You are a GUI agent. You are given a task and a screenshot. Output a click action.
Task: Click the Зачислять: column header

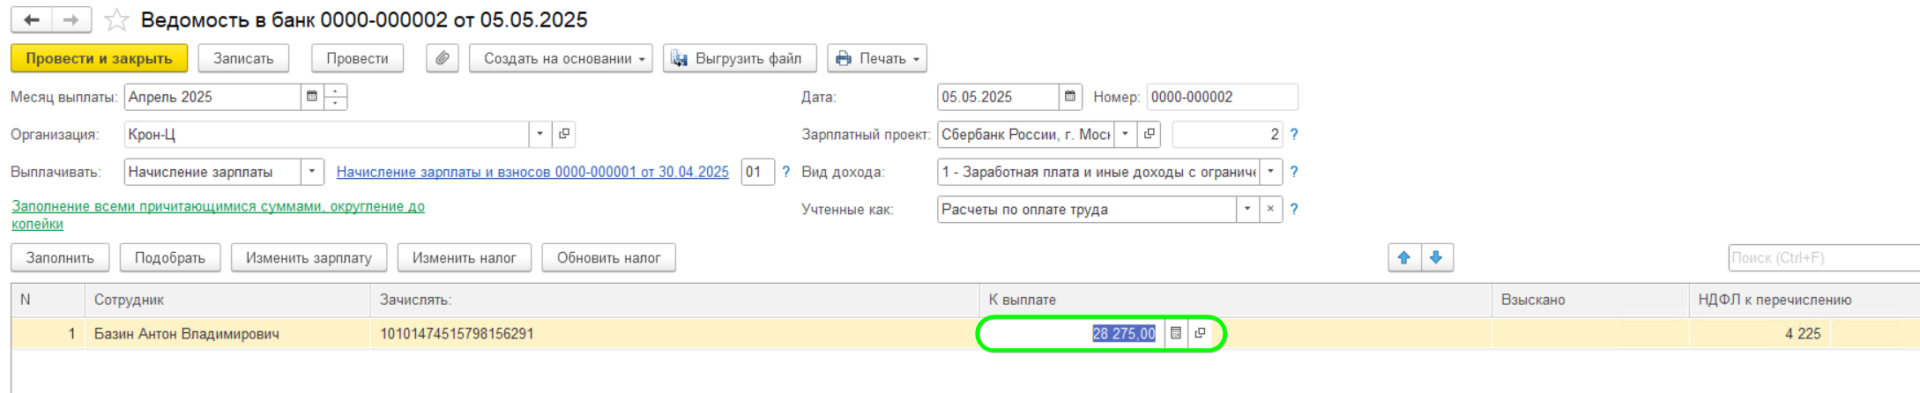point(674,300)
